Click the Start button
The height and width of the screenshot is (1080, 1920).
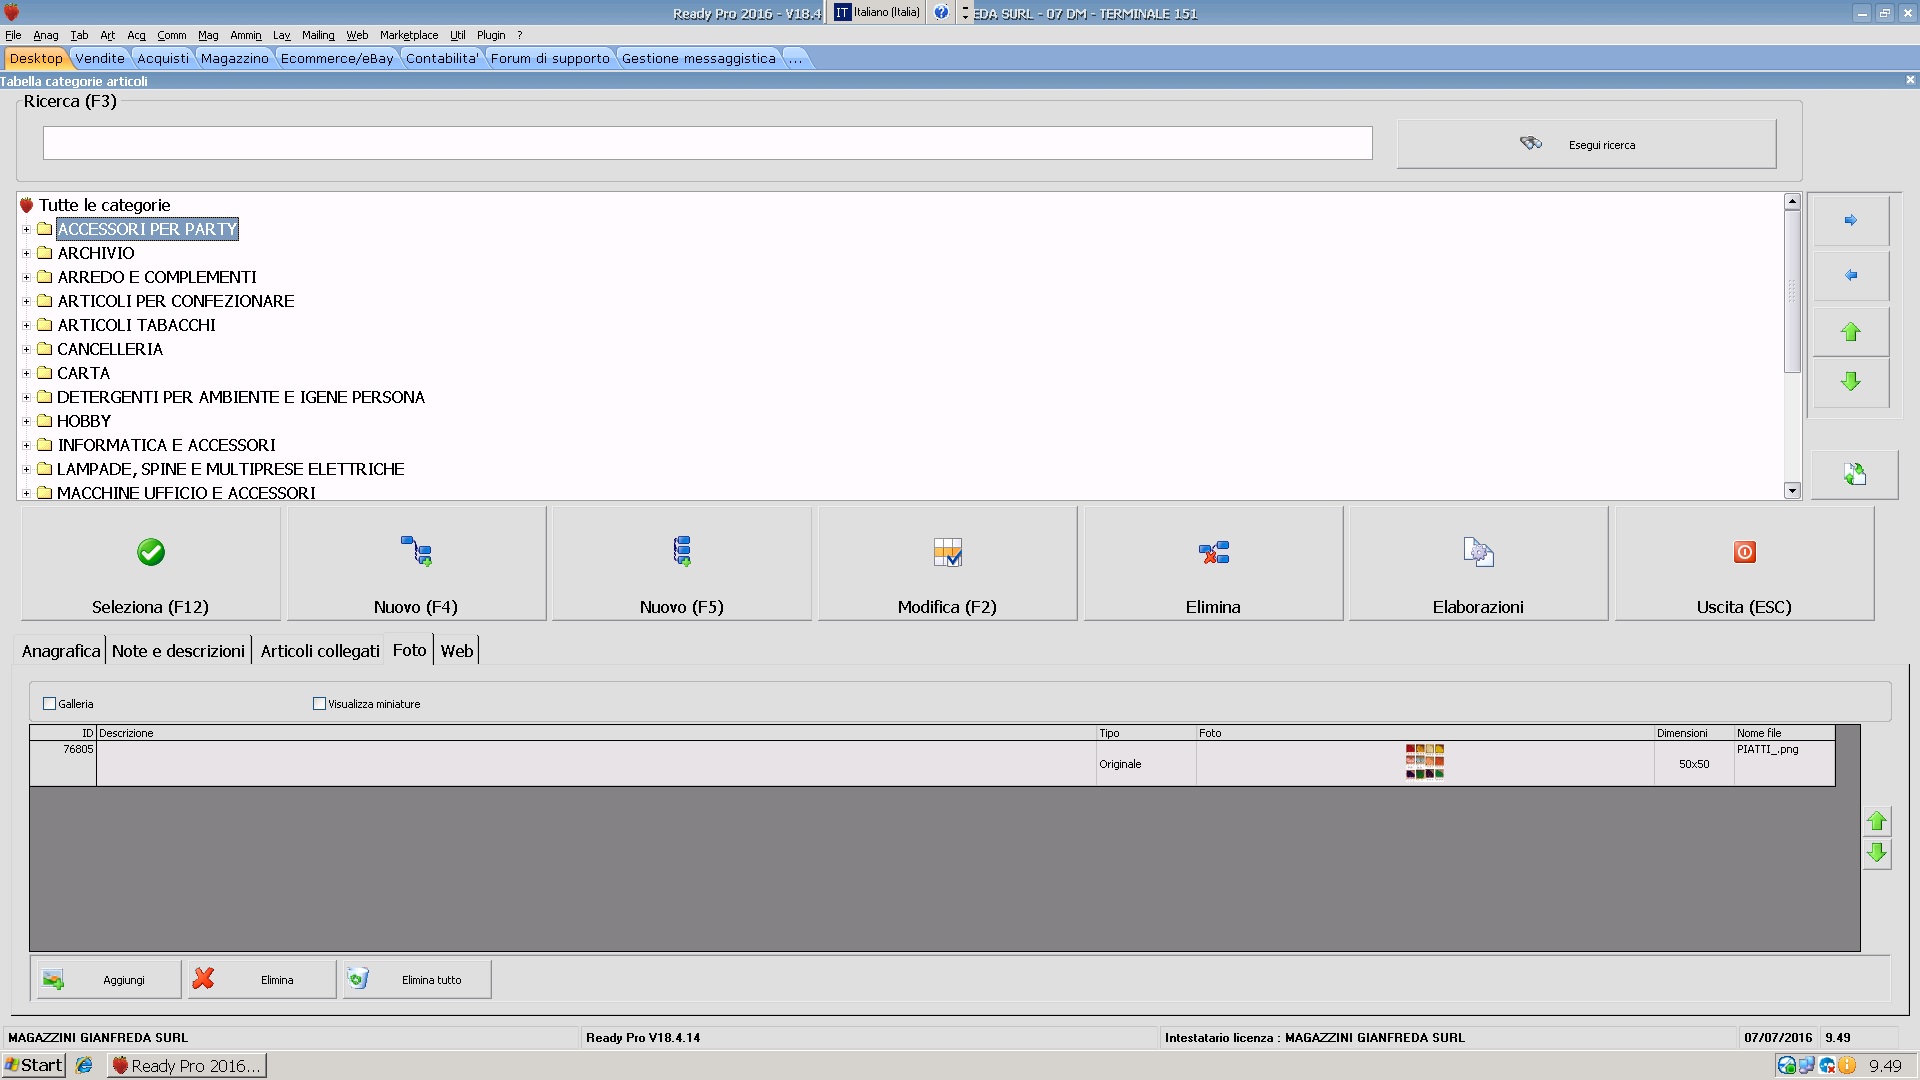pyautogui.click(x=34, y=1065)
